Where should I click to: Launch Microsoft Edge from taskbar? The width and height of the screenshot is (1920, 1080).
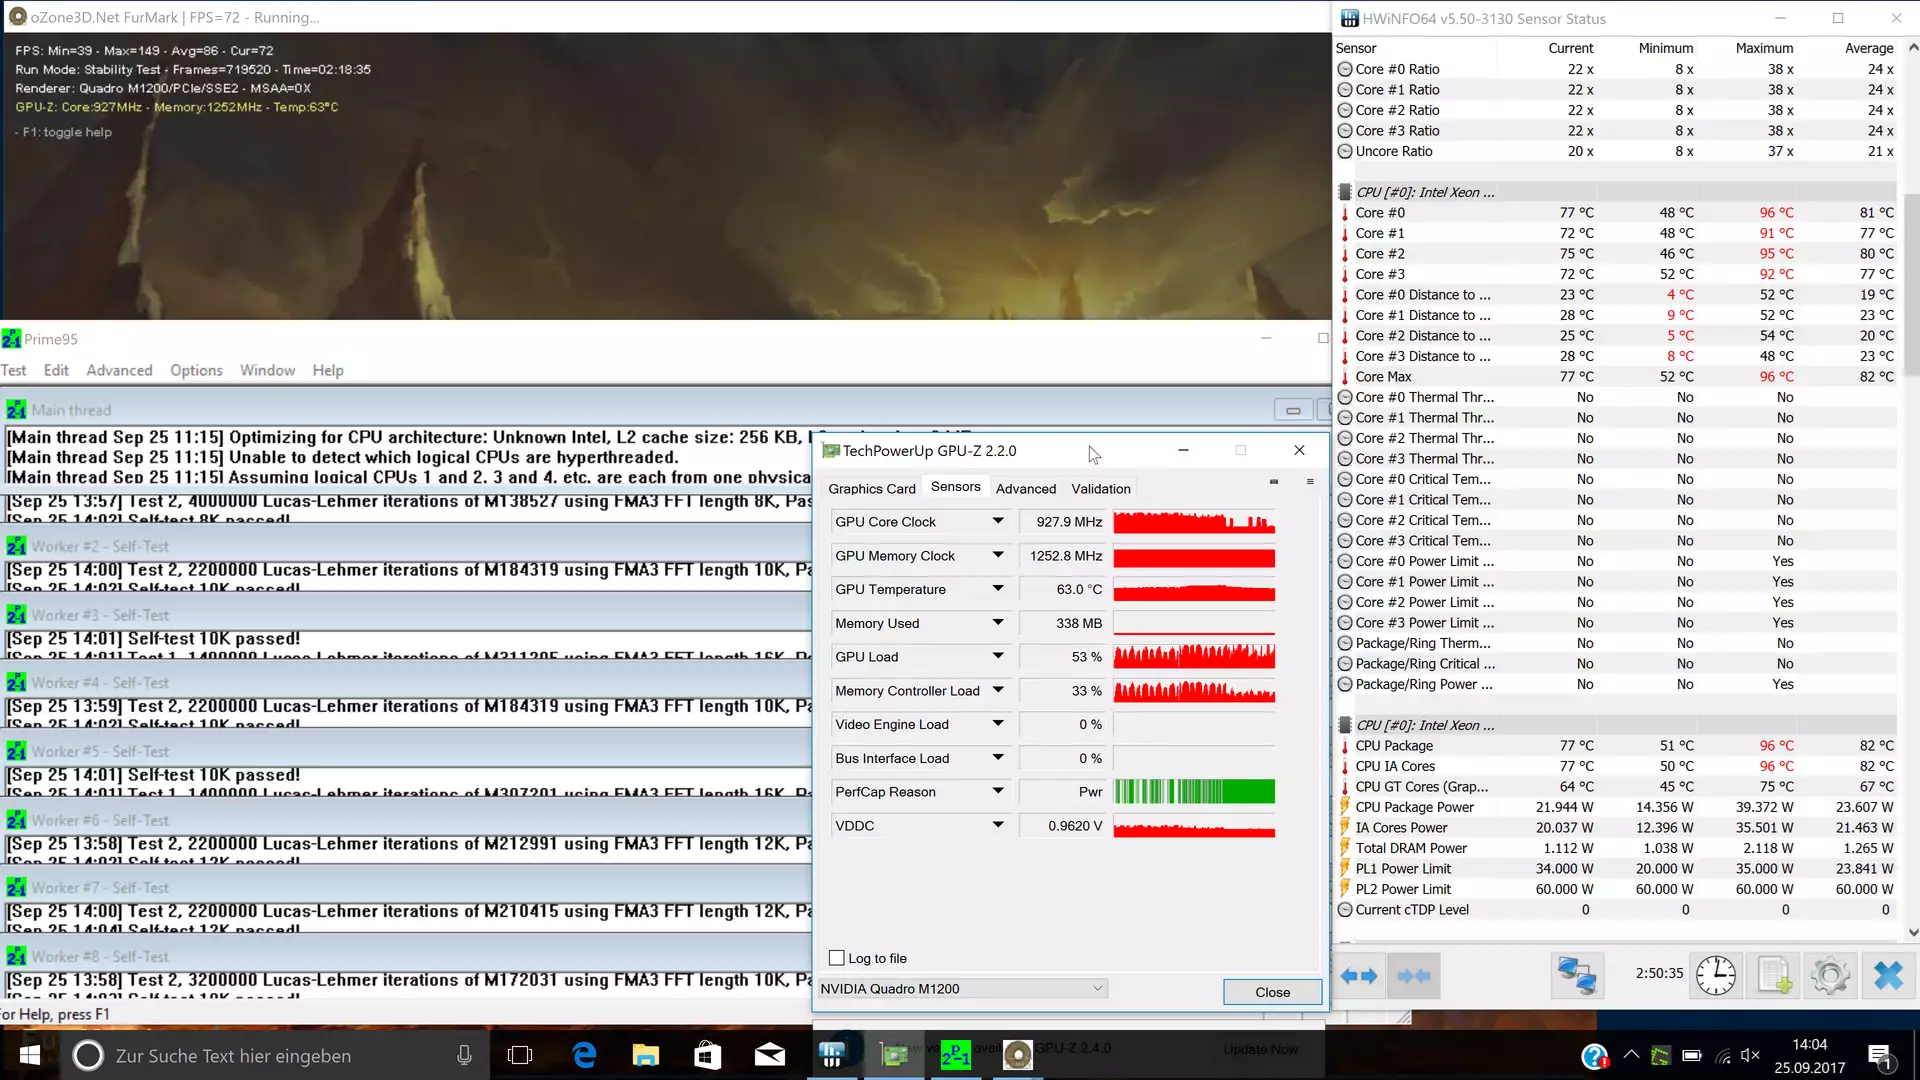[x=584, y=1055]
